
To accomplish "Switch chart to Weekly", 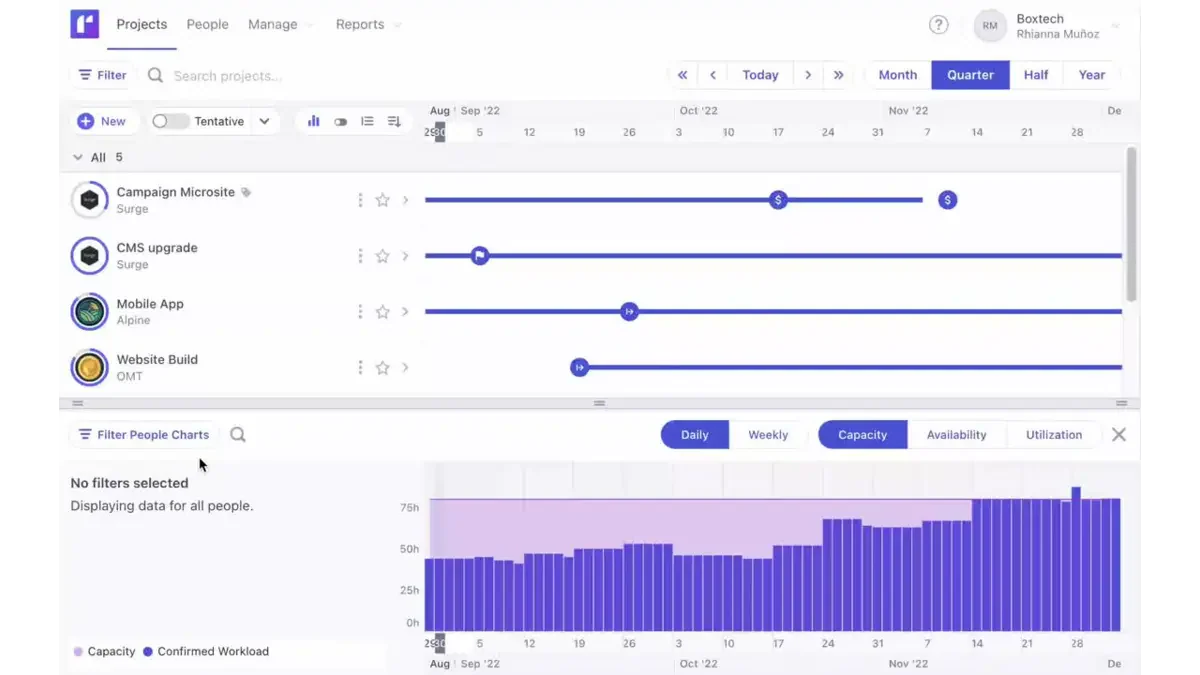I will [x=768, y=435].
